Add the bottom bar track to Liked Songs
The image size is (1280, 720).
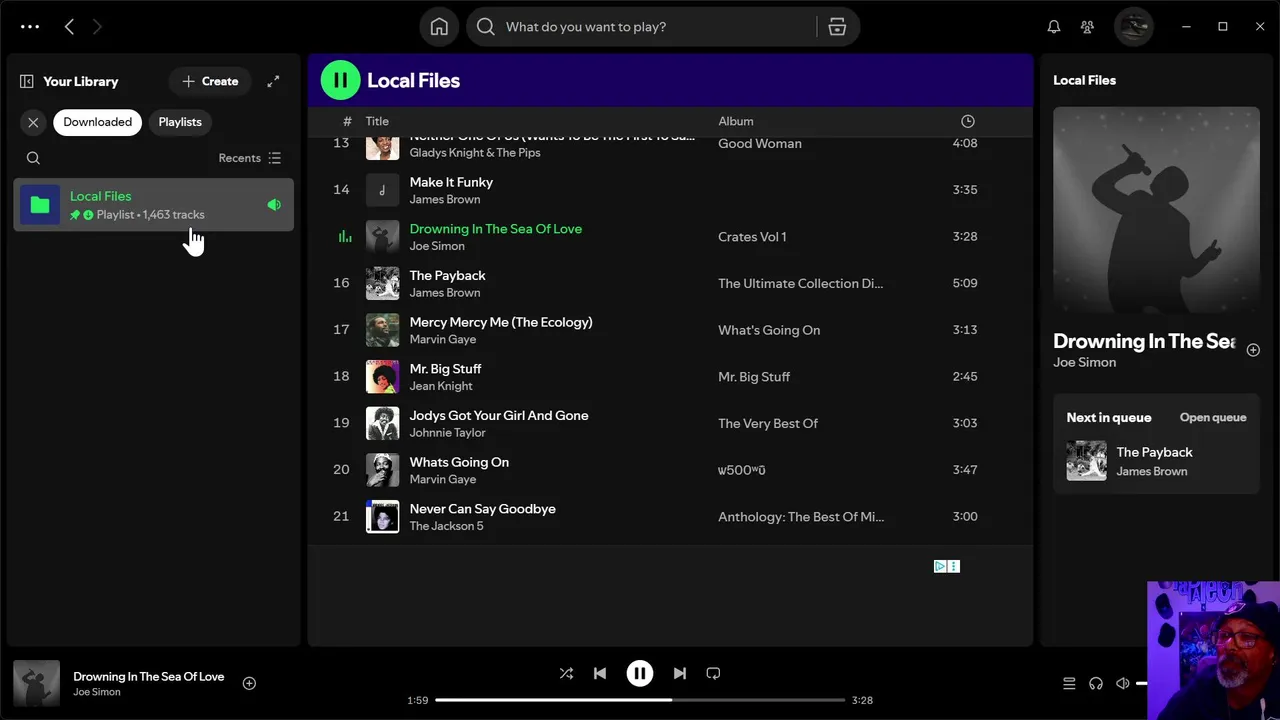coord(249,683)
